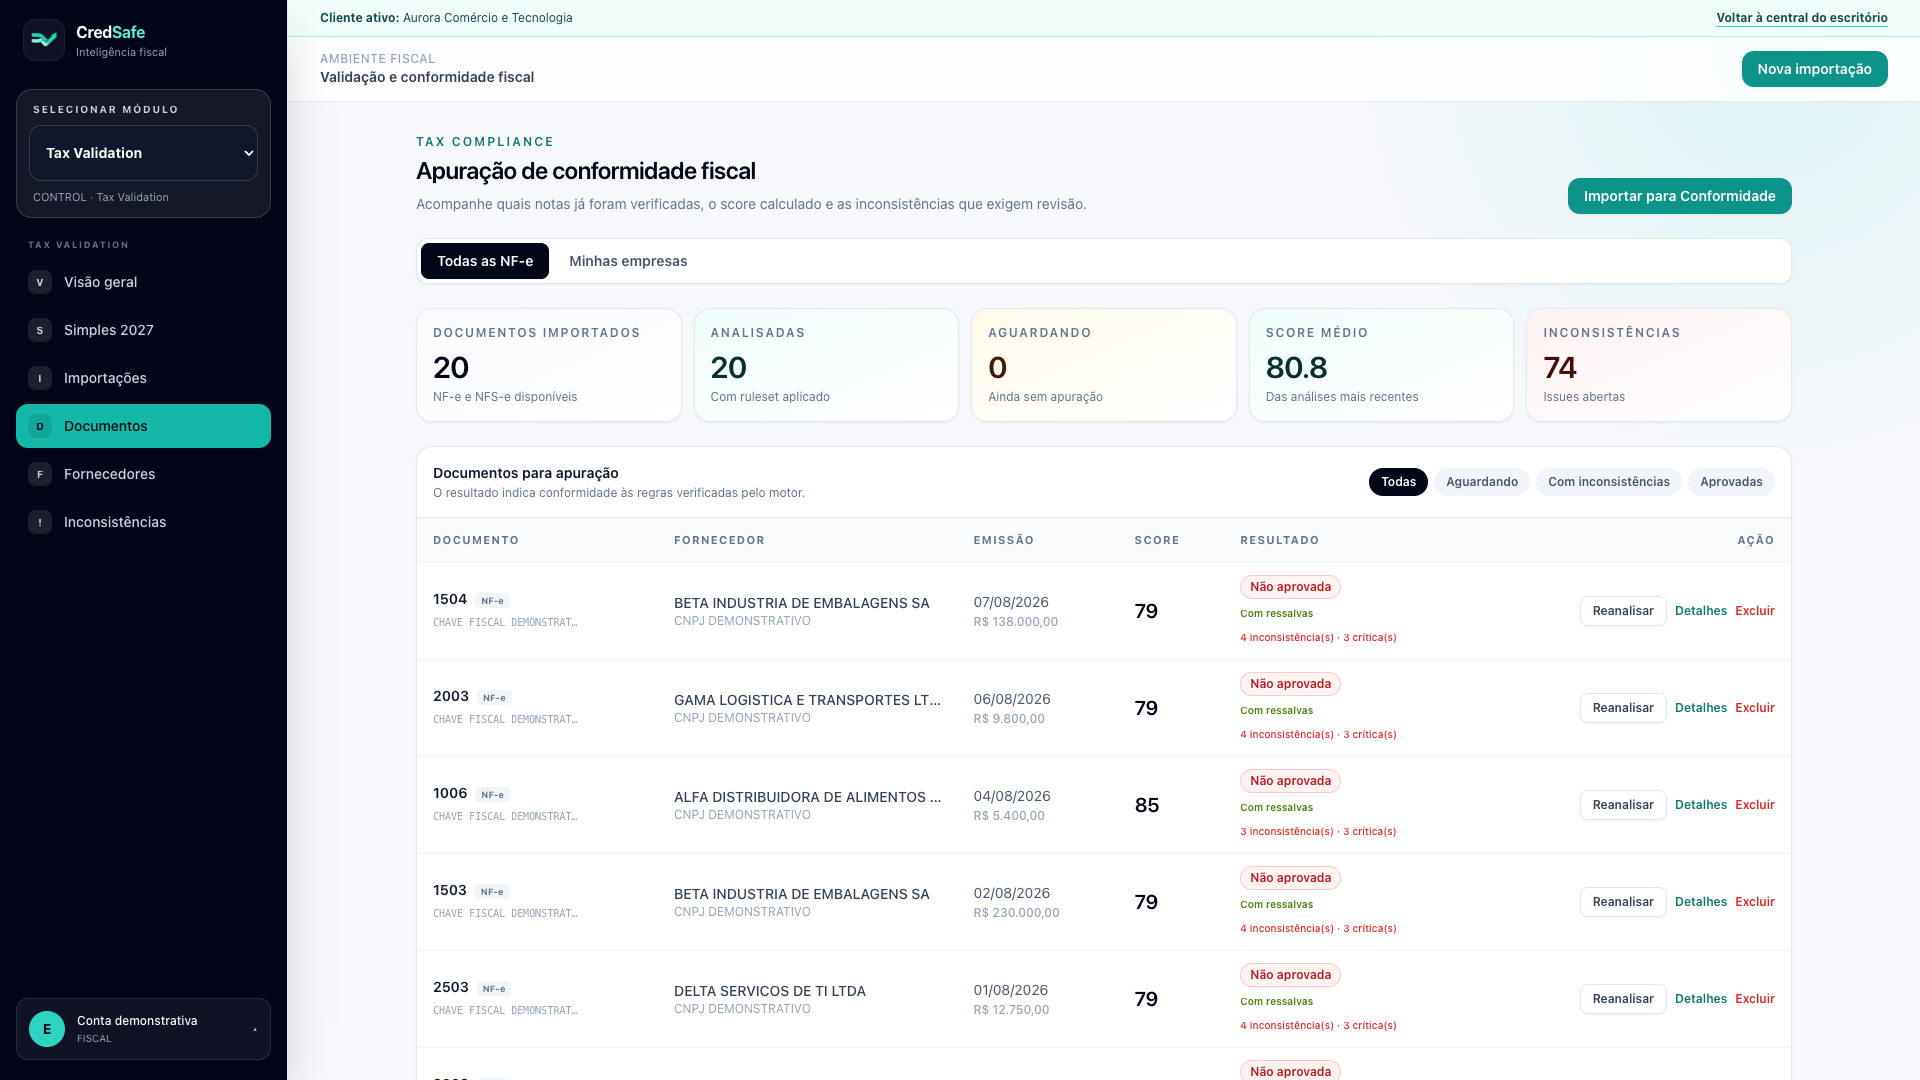Click Reanalisar for document 1006
The image size is (1920, 1080).
(x=1623, y=805)
